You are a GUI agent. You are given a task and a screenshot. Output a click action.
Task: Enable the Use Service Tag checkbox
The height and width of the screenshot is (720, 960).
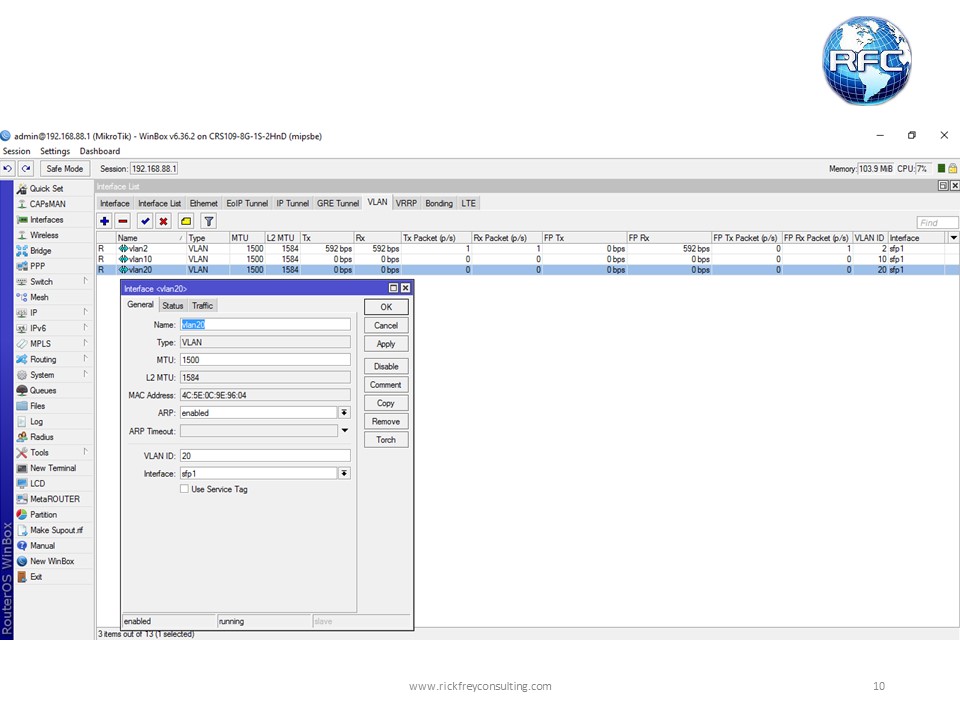(x=185, y=489)
